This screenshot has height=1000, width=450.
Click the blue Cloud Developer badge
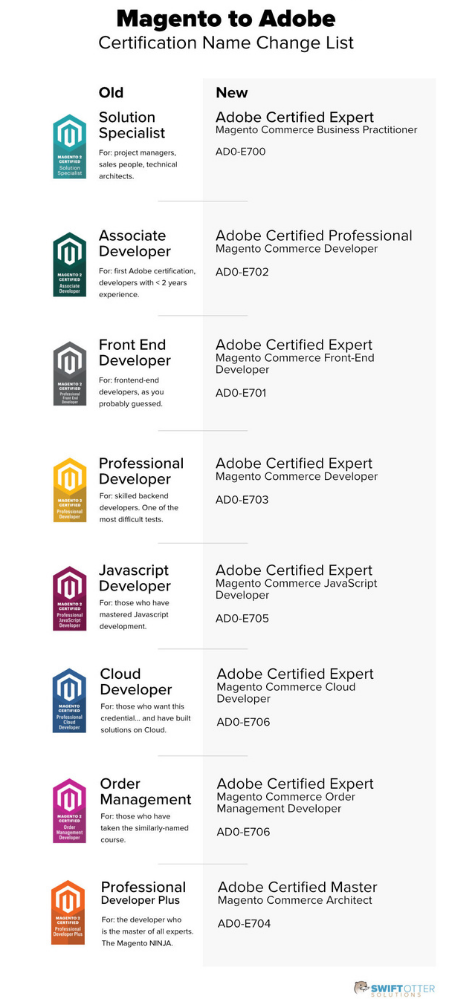[x=69, y=700]
